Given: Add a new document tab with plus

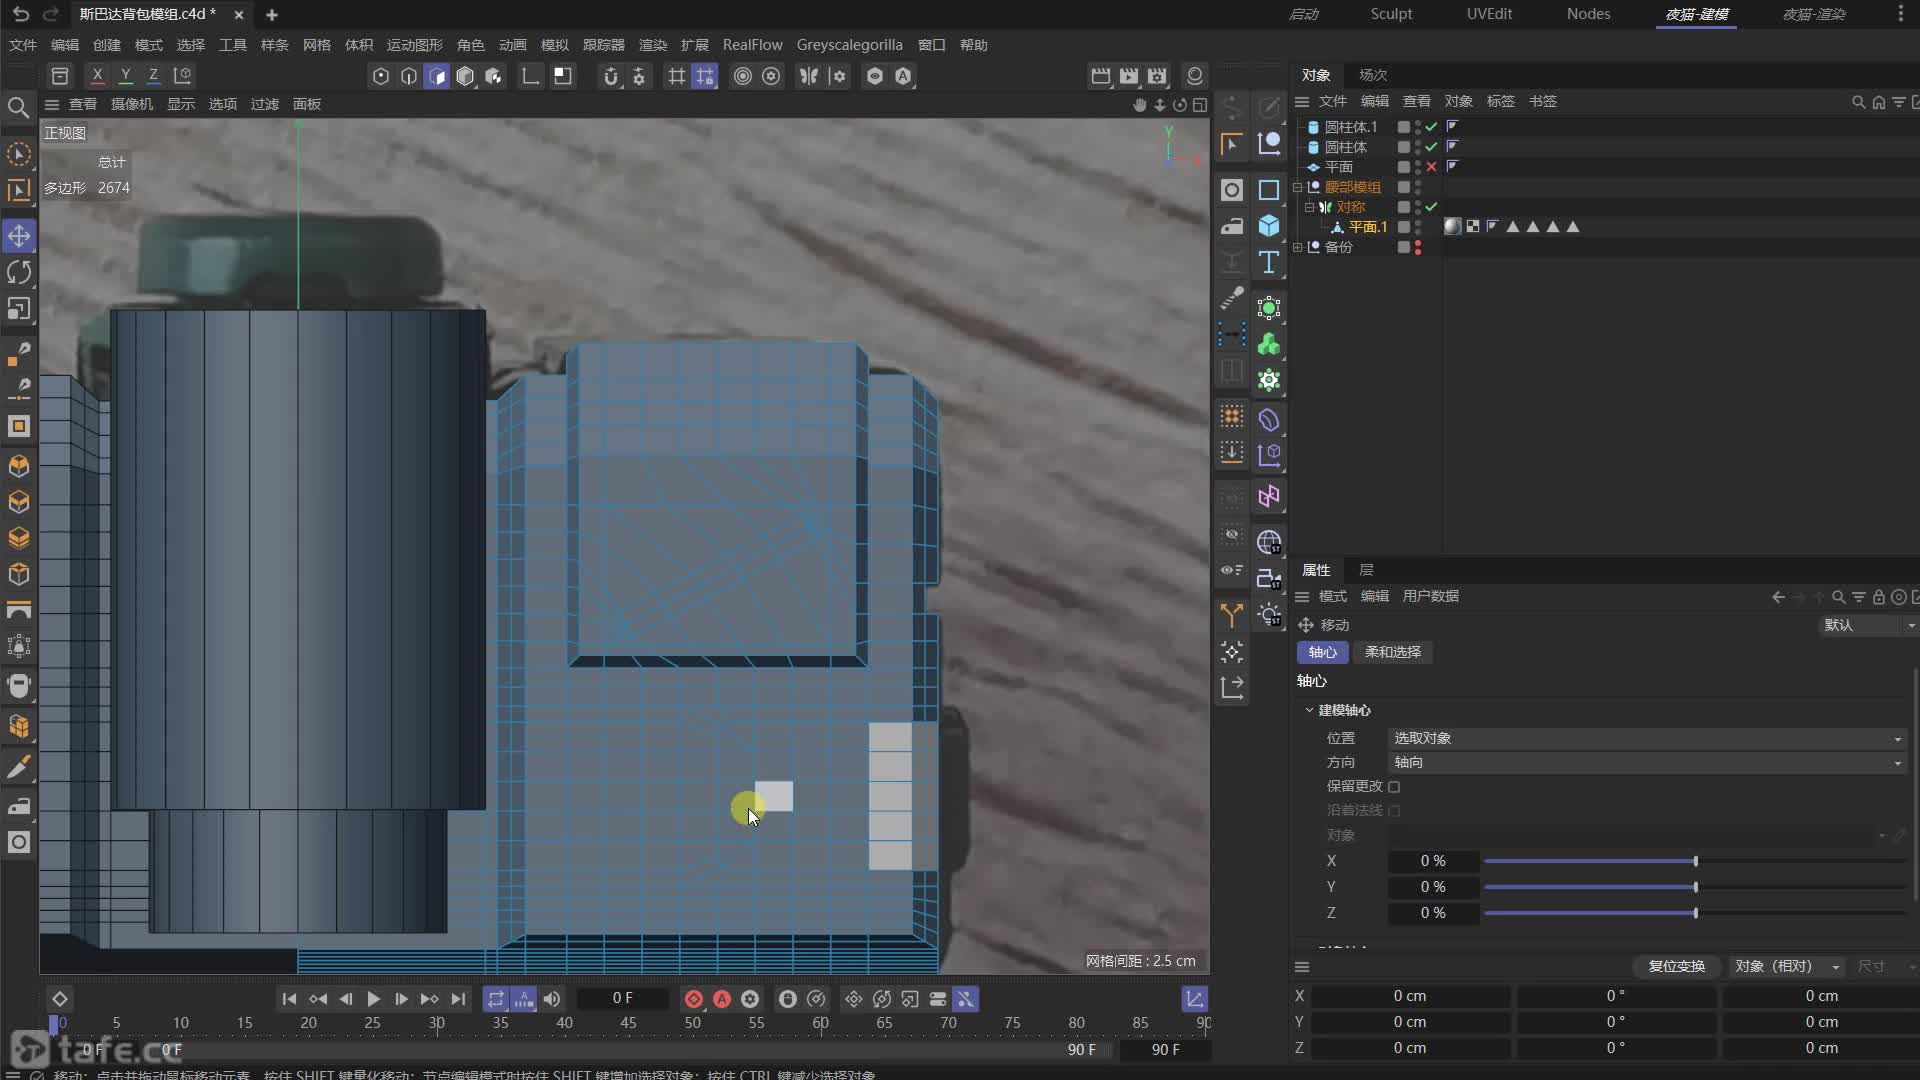Looking at the screenshot, I should [272, 15].
